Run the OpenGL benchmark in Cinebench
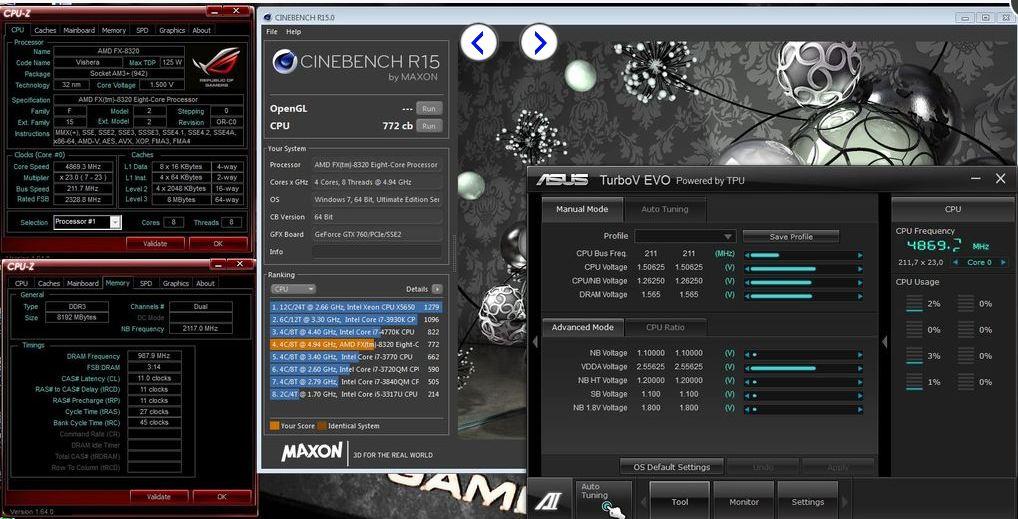 [x=428, y=108]
